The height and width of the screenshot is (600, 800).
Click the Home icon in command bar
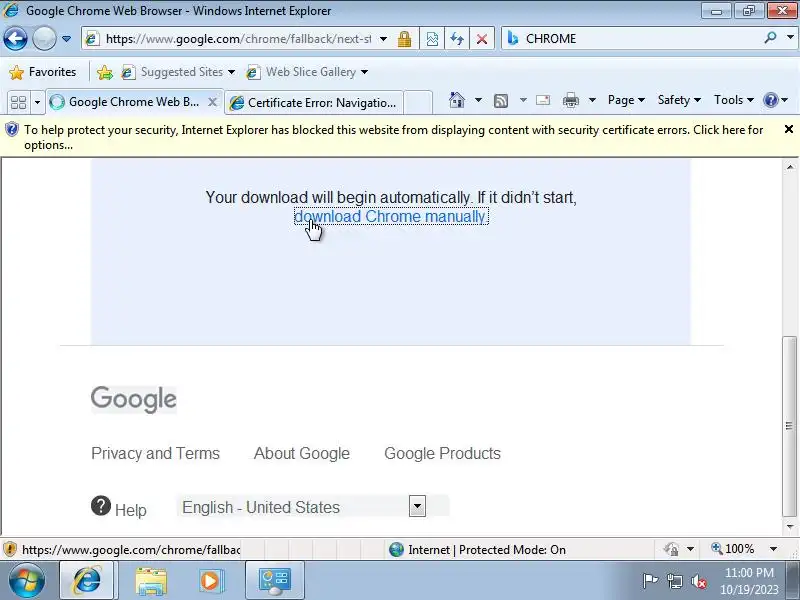(457, 100)
